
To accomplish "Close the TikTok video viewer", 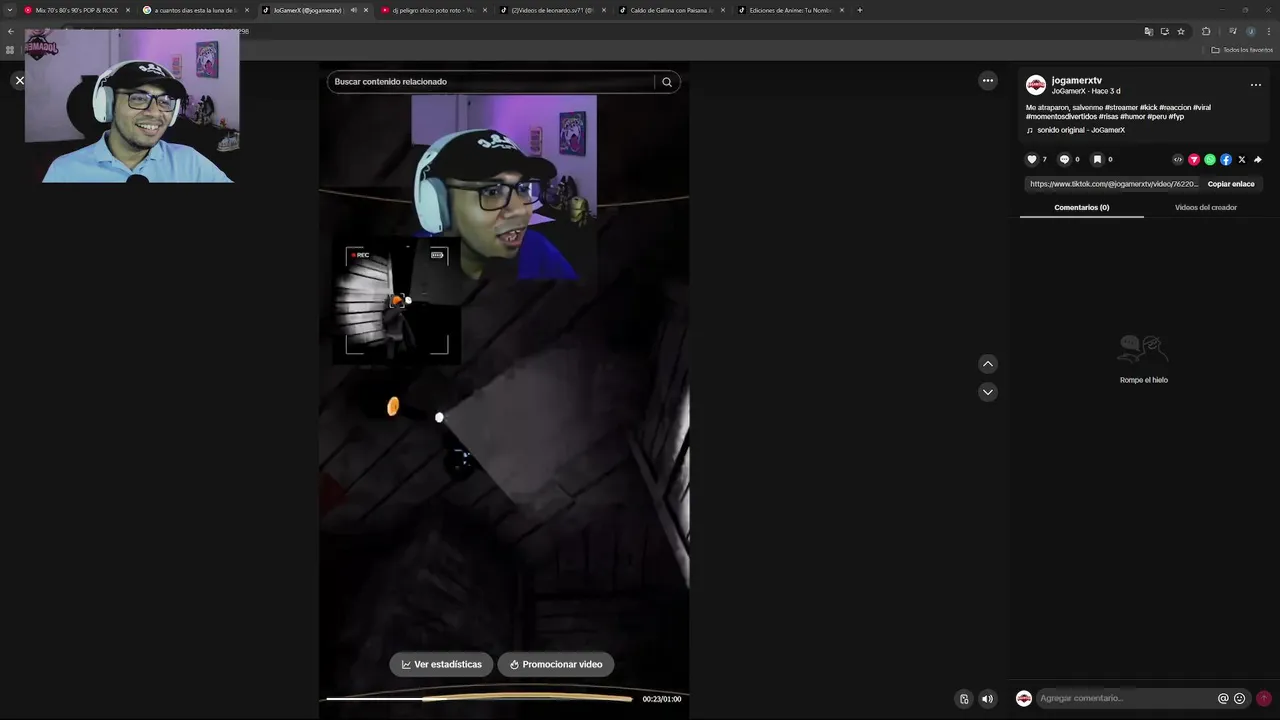I will pyautogui.click(x=19, y=81).
